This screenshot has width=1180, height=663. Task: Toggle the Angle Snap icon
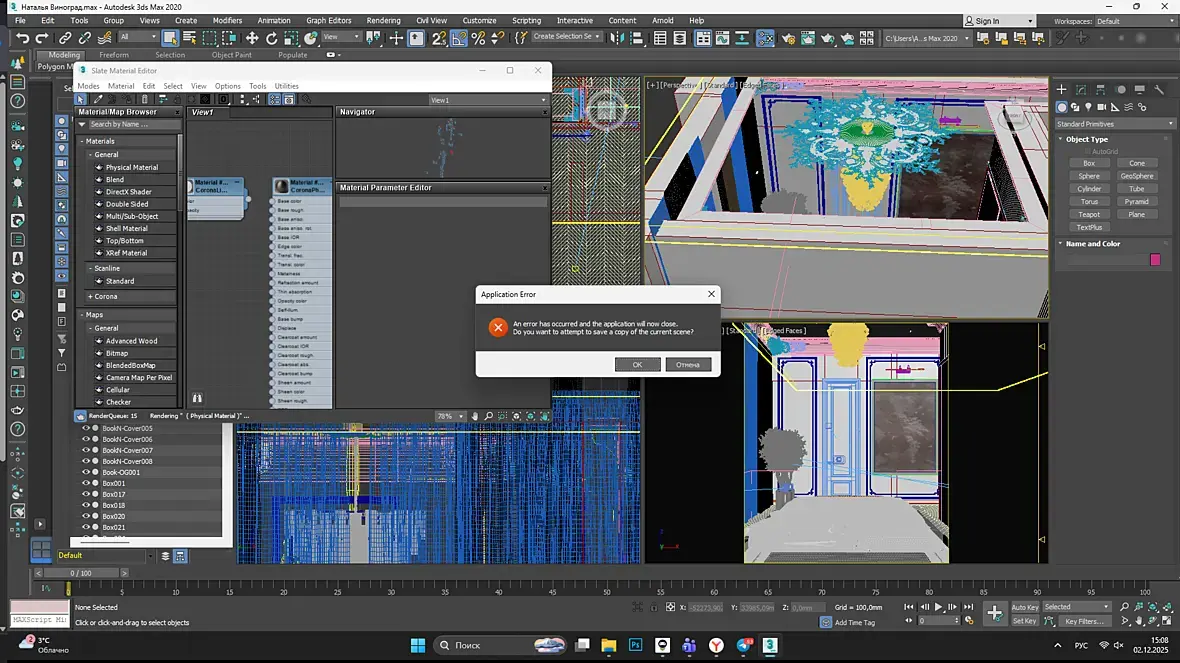coord(459,38)
